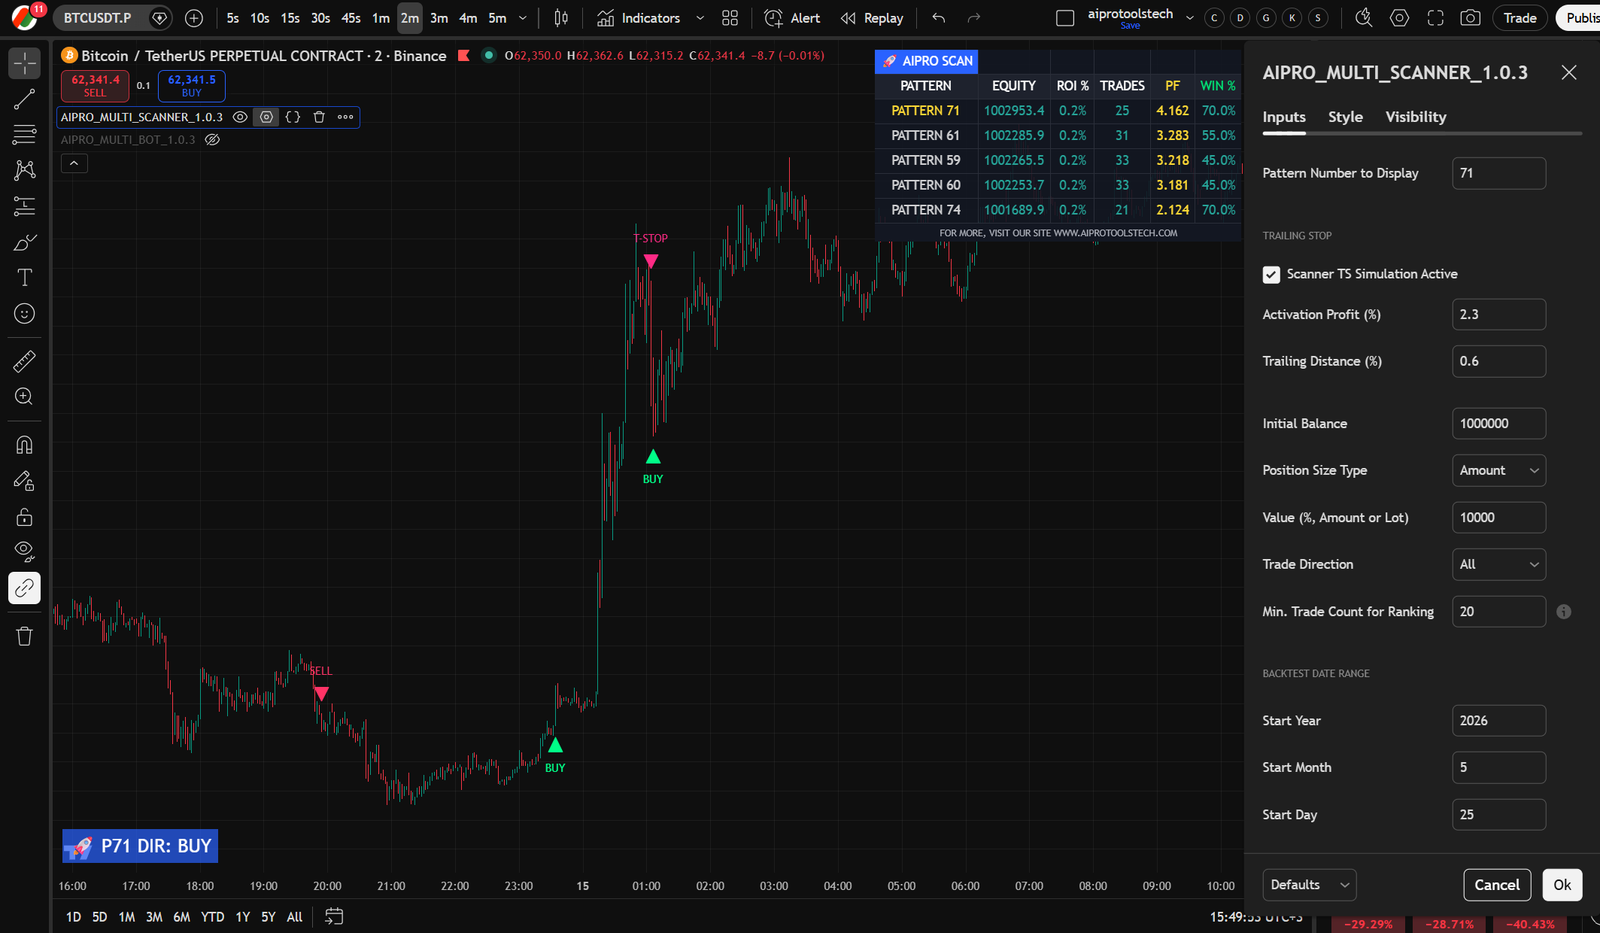Click the Activation Profit (%) field

tap(1498, 314)
